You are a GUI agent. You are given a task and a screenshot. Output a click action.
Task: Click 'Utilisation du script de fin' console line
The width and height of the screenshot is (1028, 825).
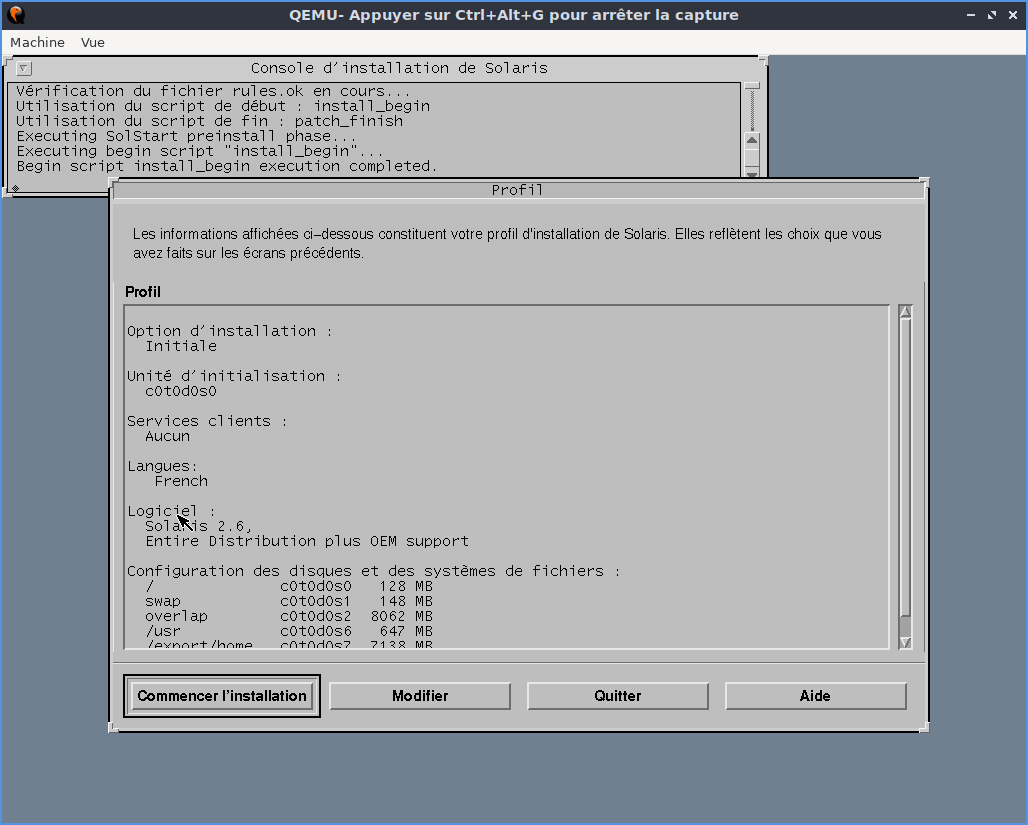point(209,121)
